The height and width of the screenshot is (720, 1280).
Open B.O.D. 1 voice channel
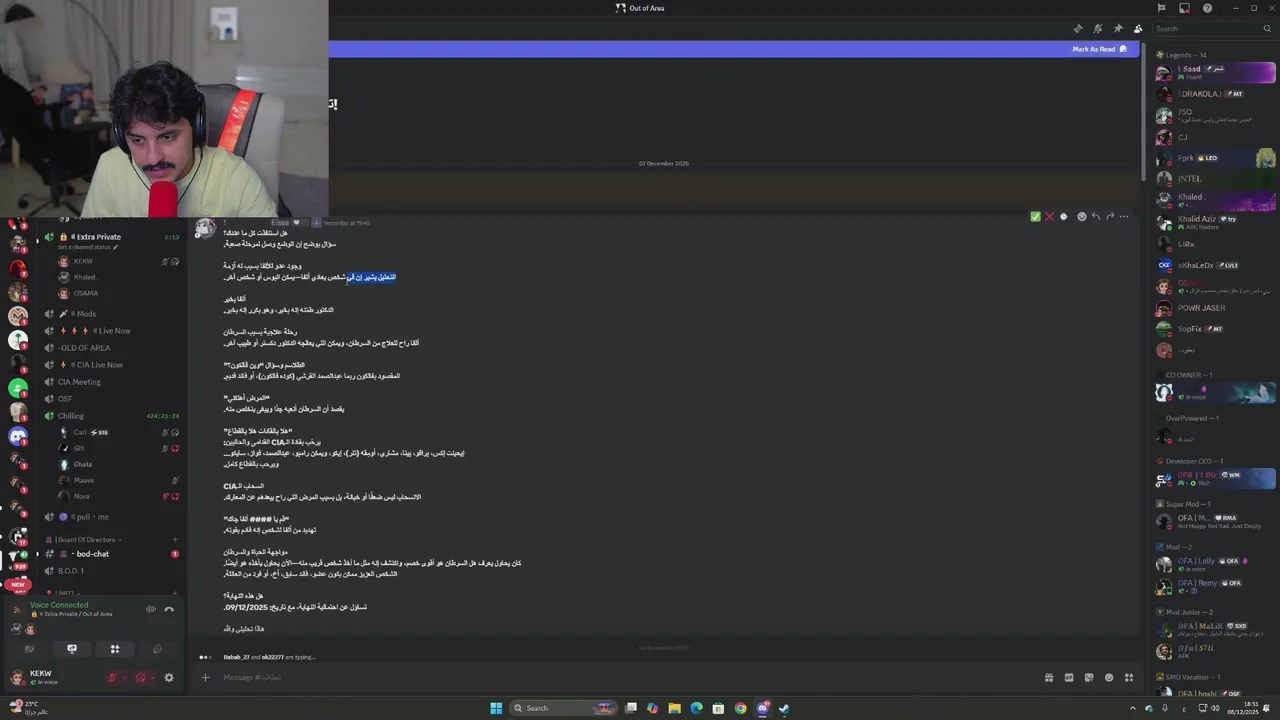[111, 571]
